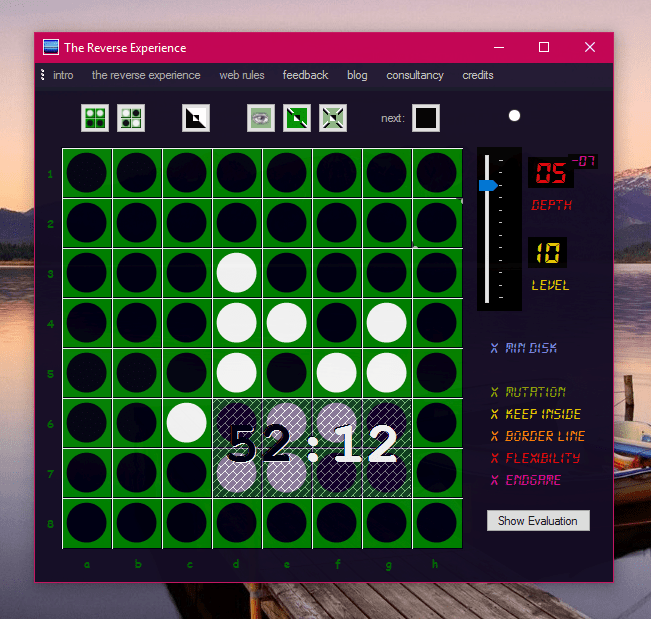Open the web rules menu
Viewport: 651px width, 619px height.
[x=241, y=75]
